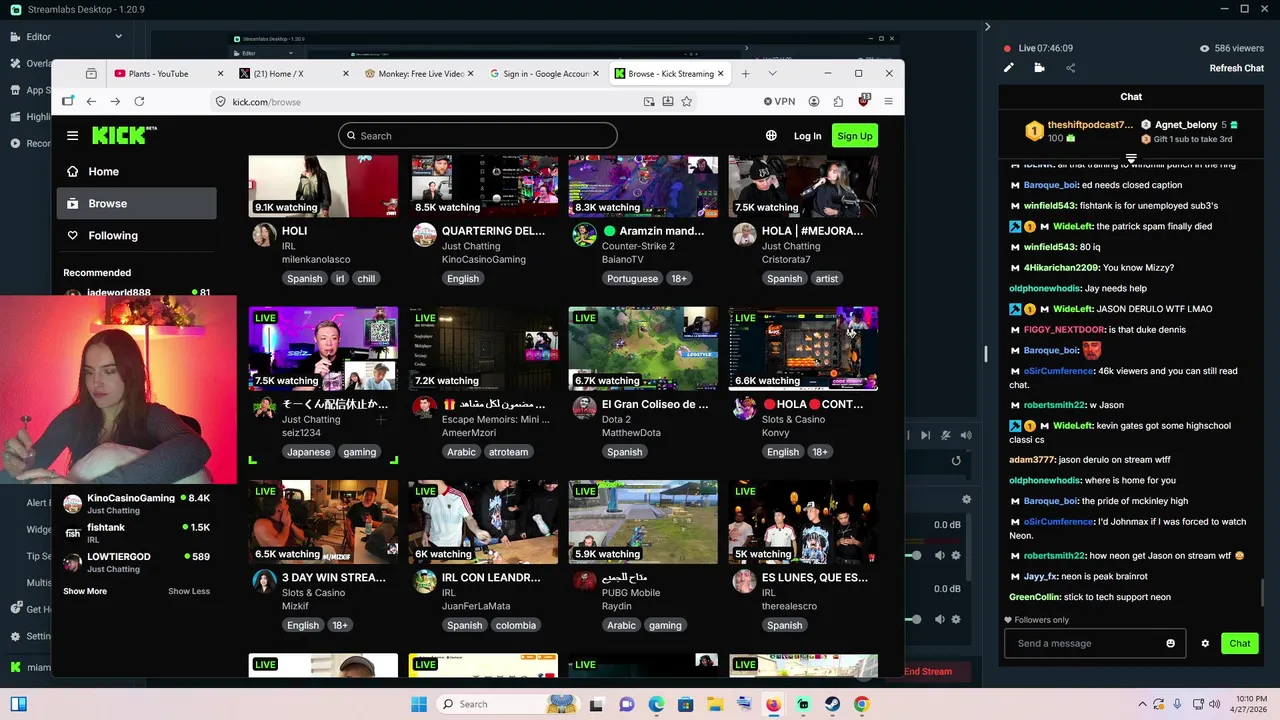Expand the leaderboard handle below gifters

tap(1131, 159)
